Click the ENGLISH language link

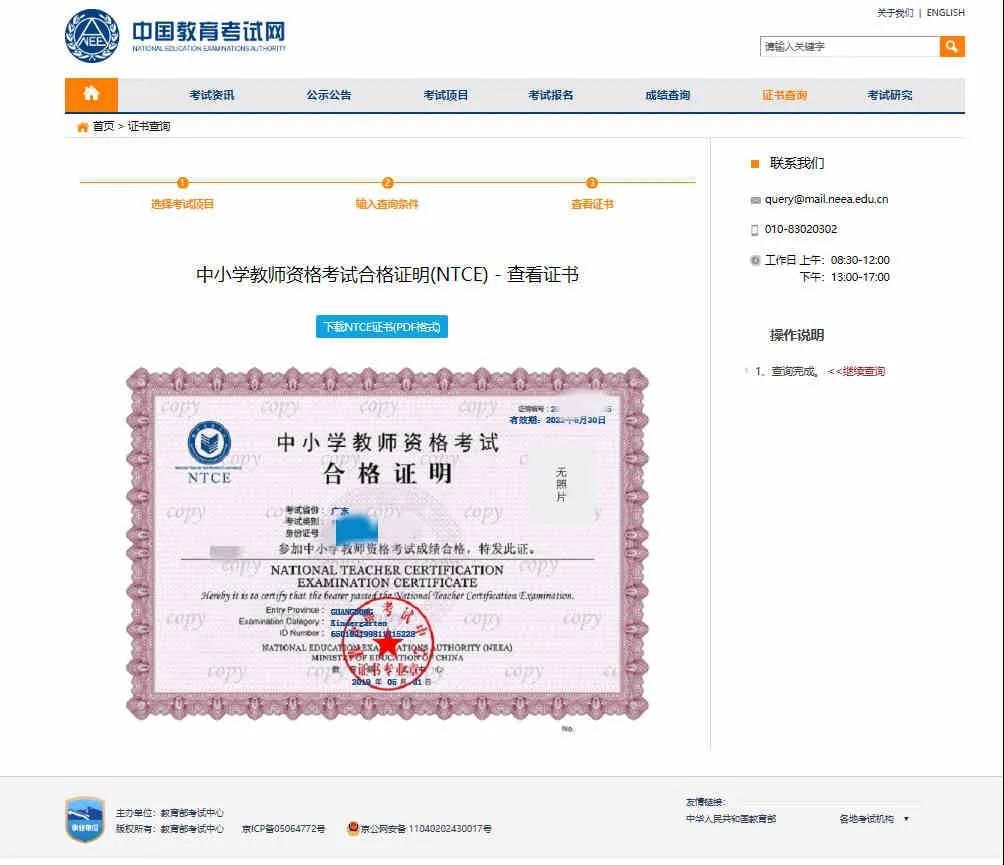[945, 13]
